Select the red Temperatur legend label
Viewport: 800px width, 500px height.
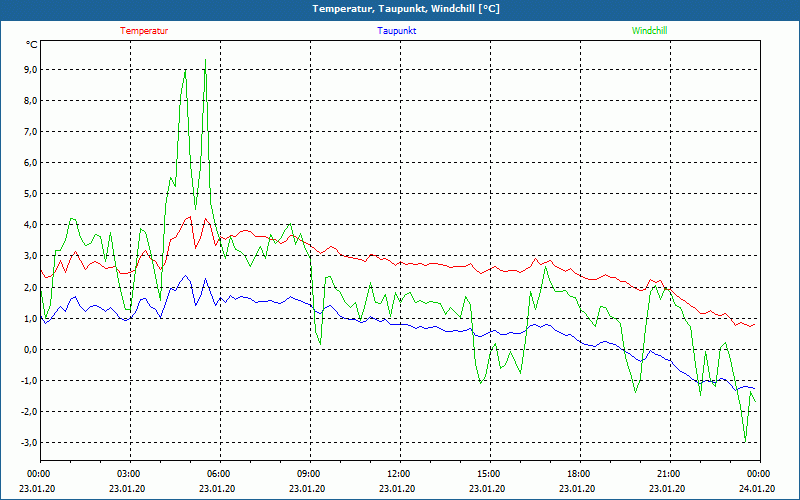144,31
